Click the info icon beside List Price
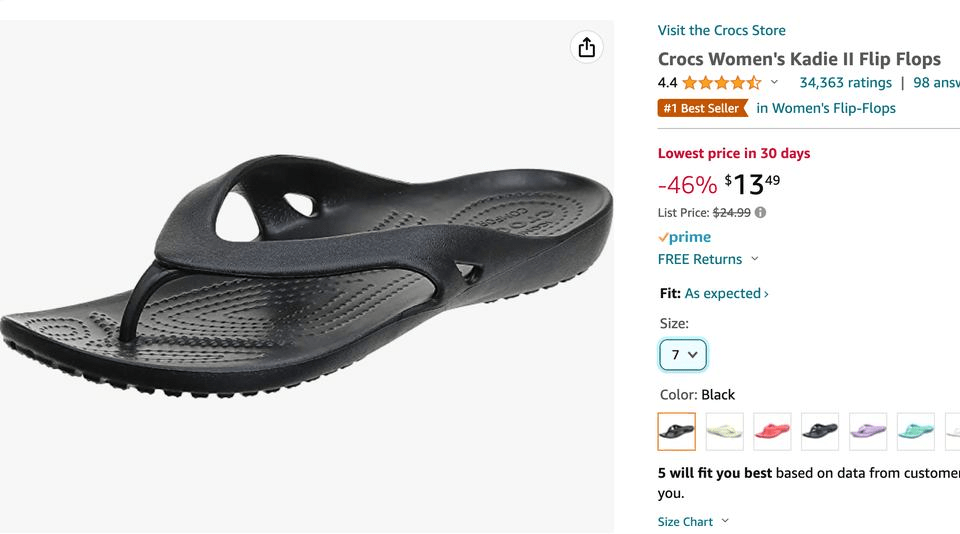The width and height of the screenshot is (960, 534). pyautogui.click(x=761, y=212)
